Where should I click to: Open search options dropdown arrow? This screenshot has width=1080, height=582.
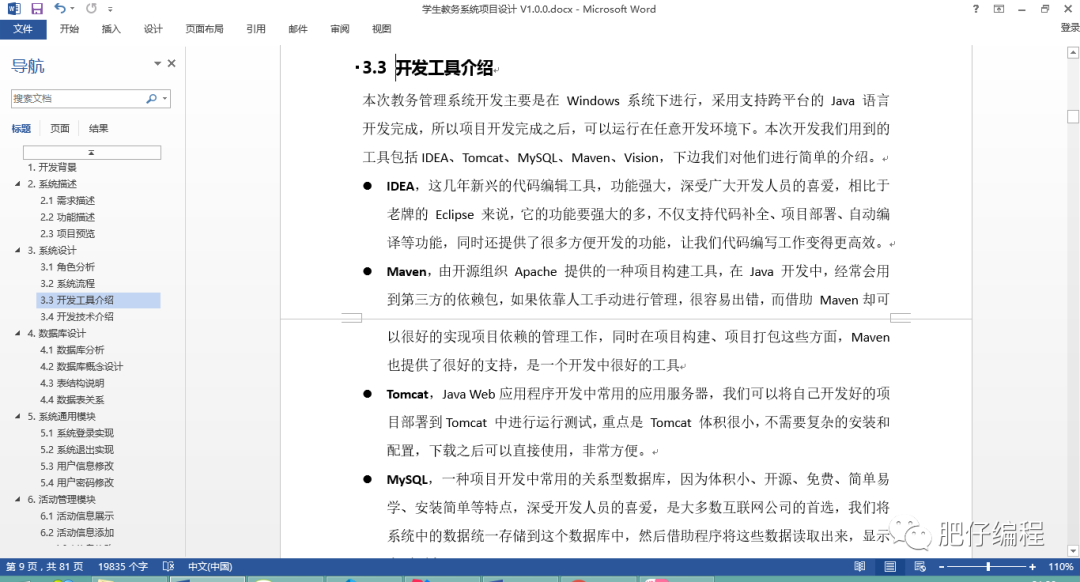(x=165, y=98)
